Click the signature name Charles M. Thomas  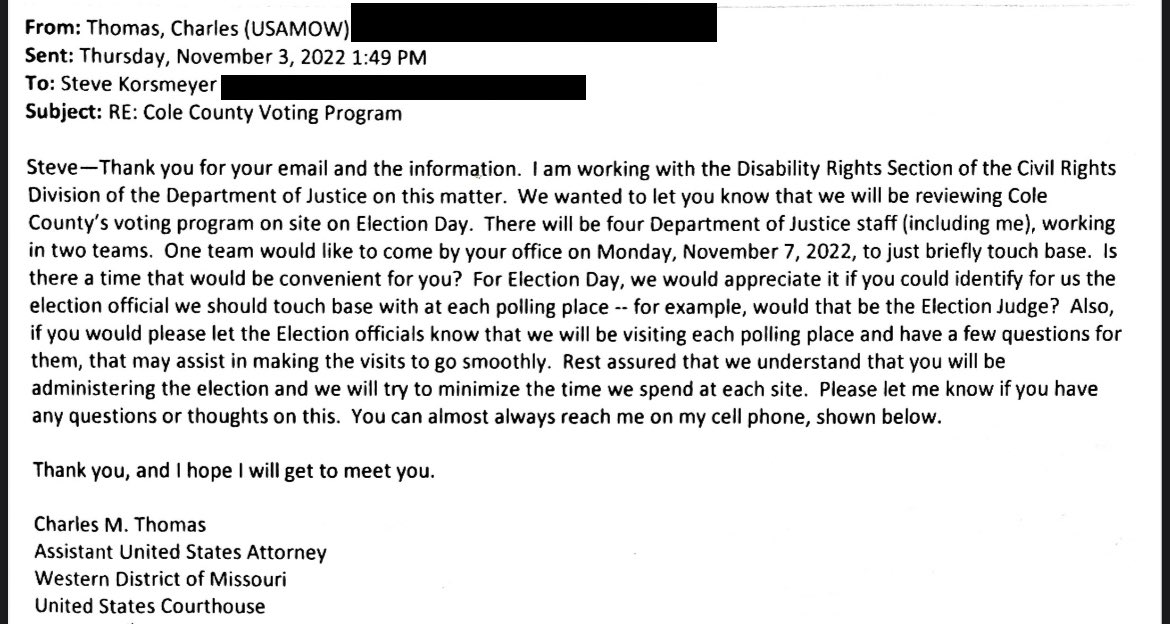coord(120,525)
